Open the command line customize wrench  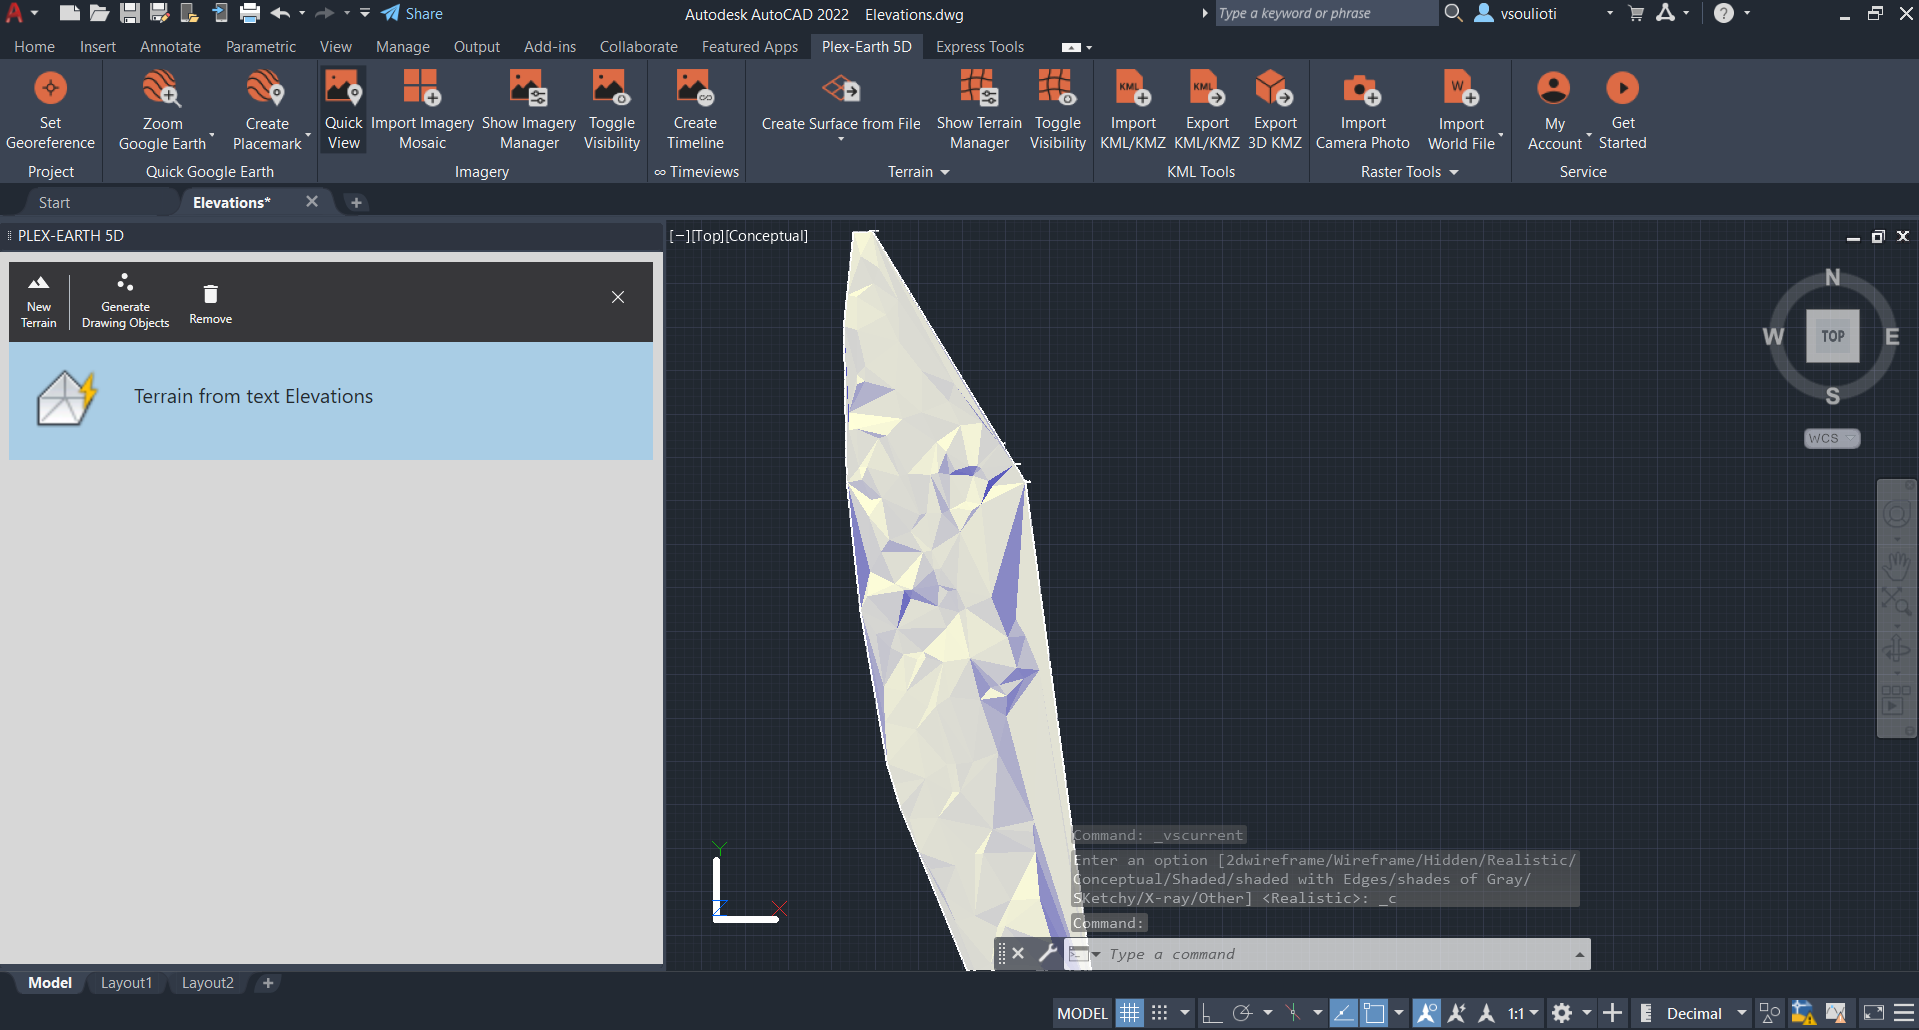1047,953
